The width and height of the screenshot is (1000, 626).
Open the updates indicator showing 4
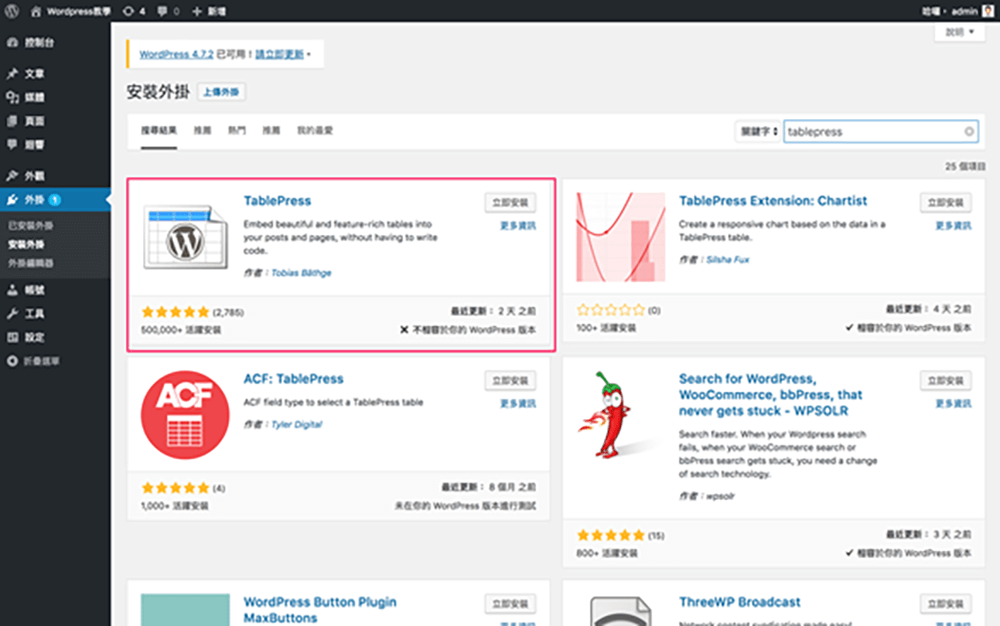[x=134, y=11]
